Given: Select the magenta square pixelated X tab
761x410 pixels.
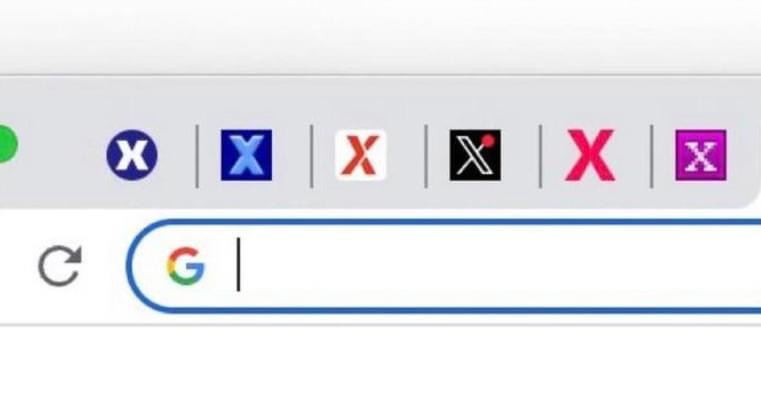Looking at the screenshot, I should [x=701, y=155].
